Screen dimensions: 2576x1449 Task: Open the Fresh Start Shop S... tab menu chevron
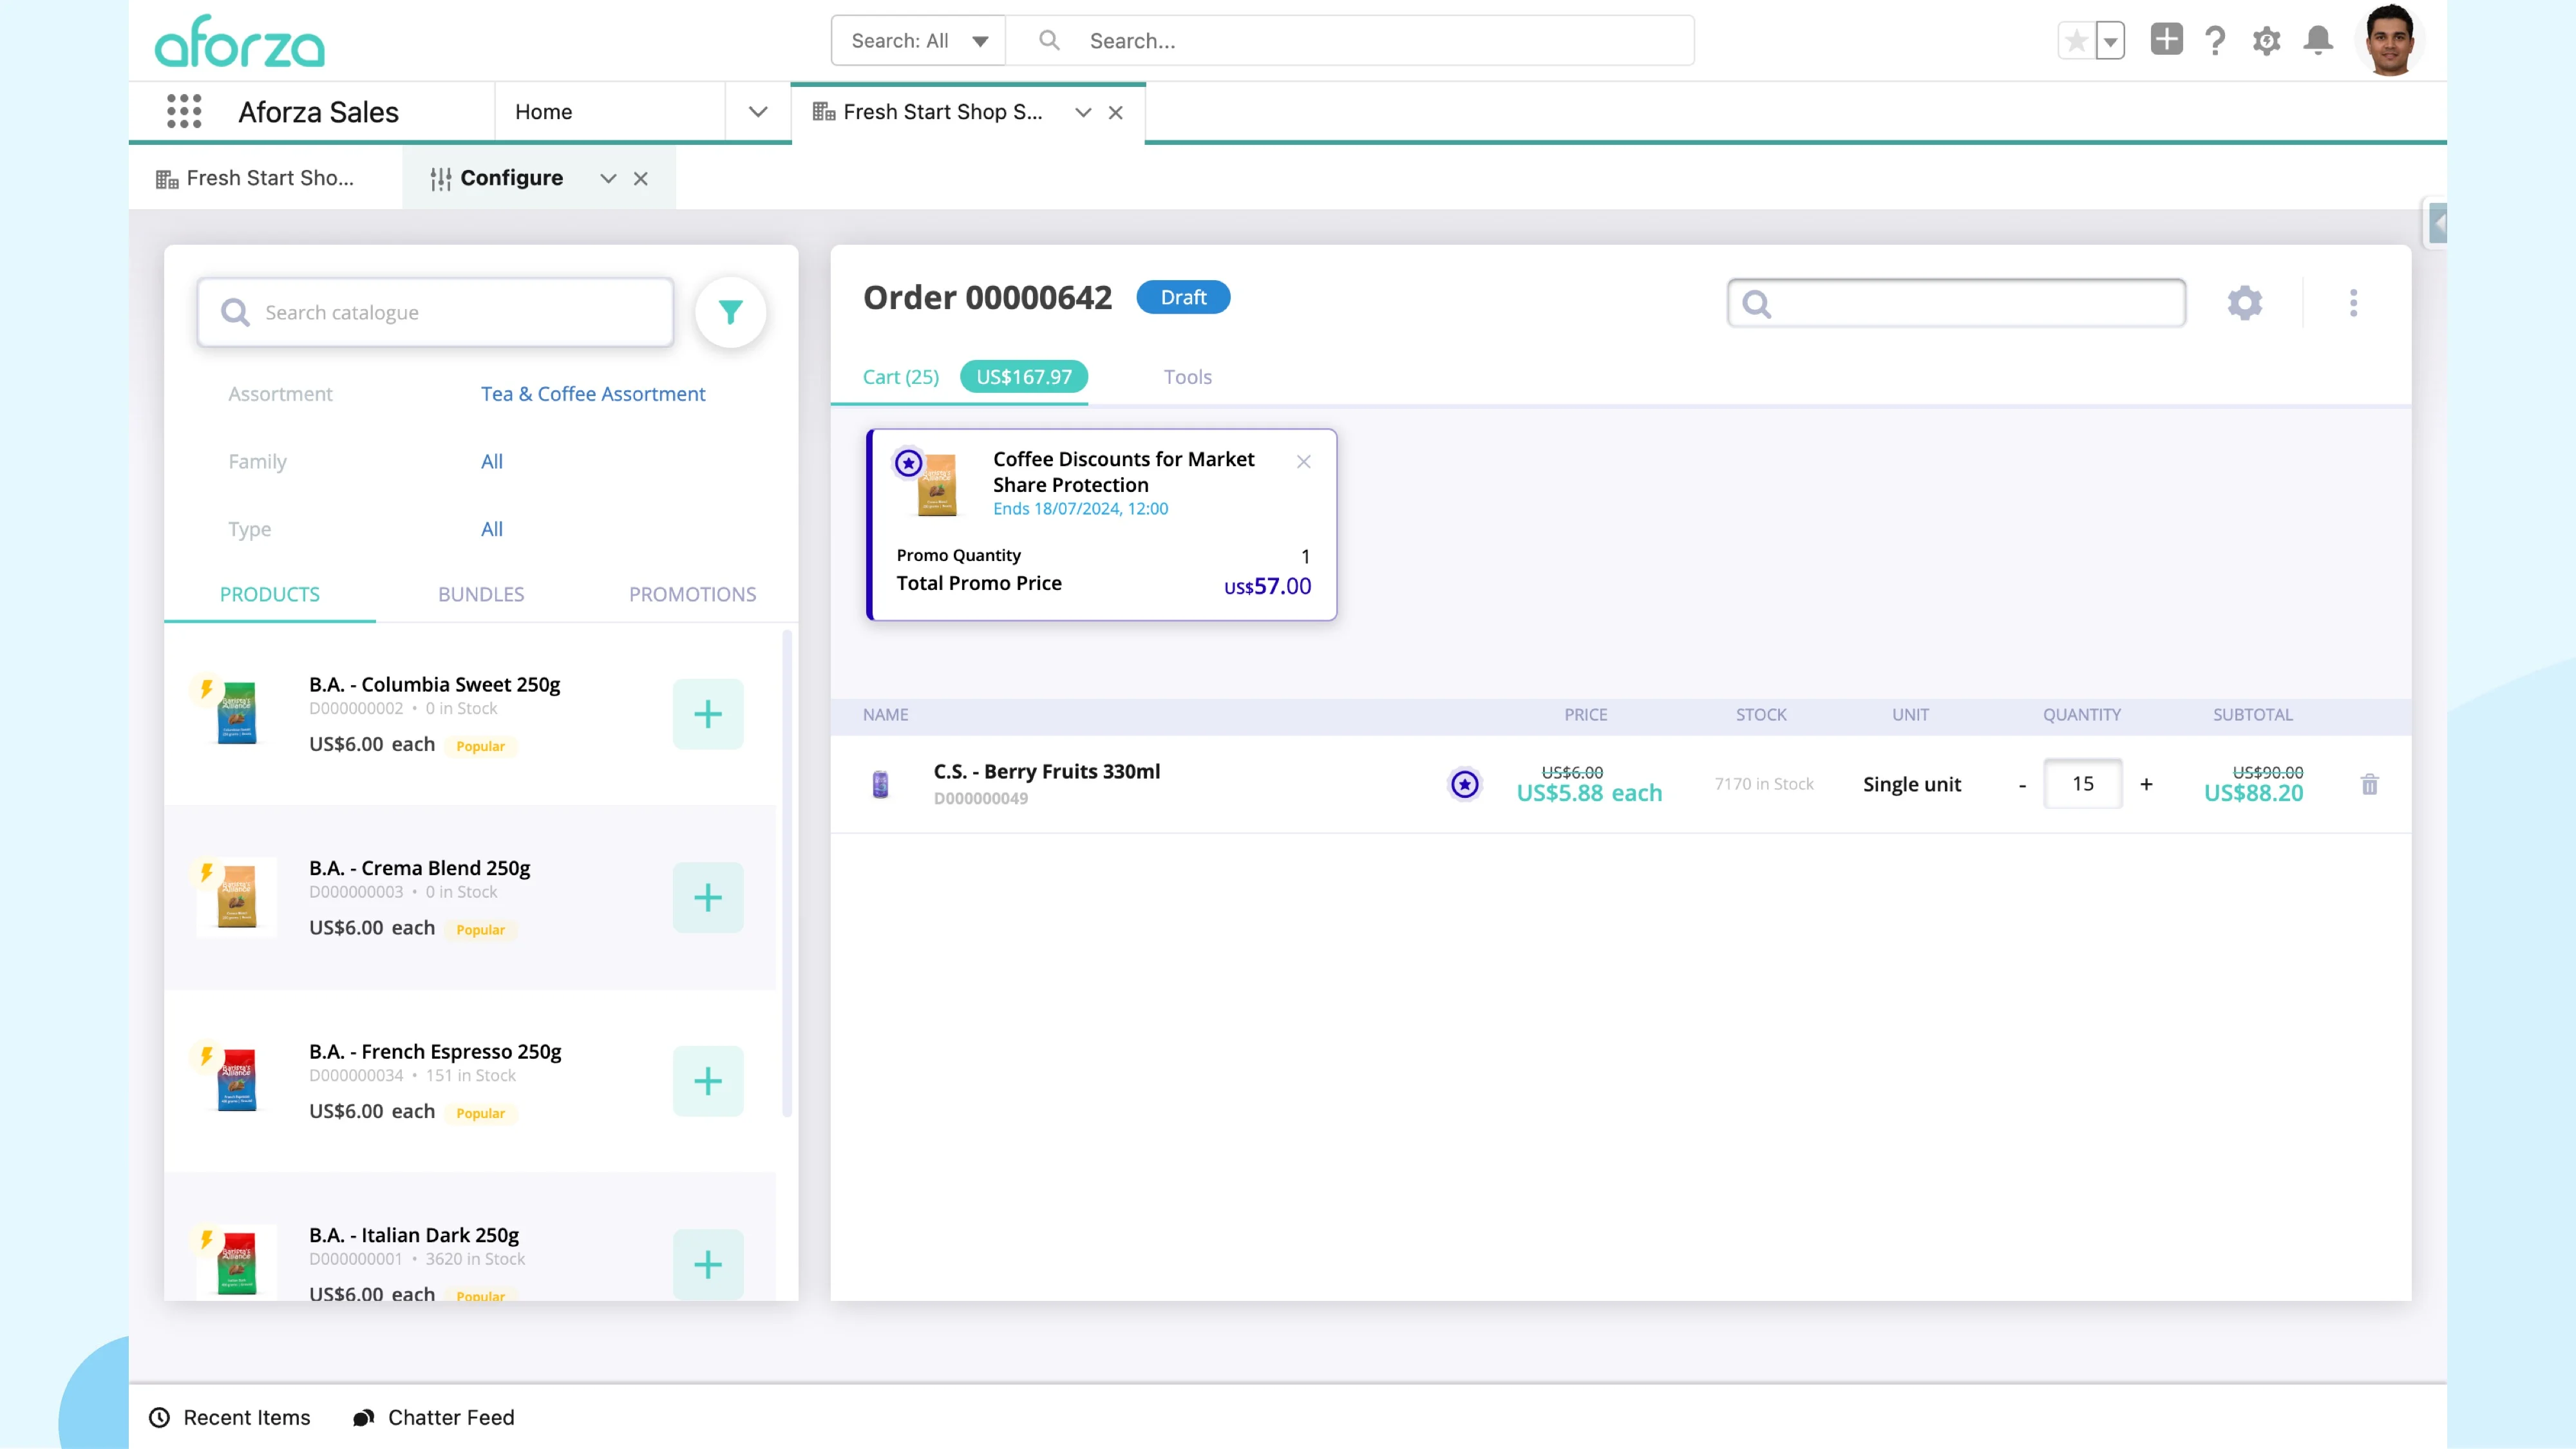[x=1083, y=112]
